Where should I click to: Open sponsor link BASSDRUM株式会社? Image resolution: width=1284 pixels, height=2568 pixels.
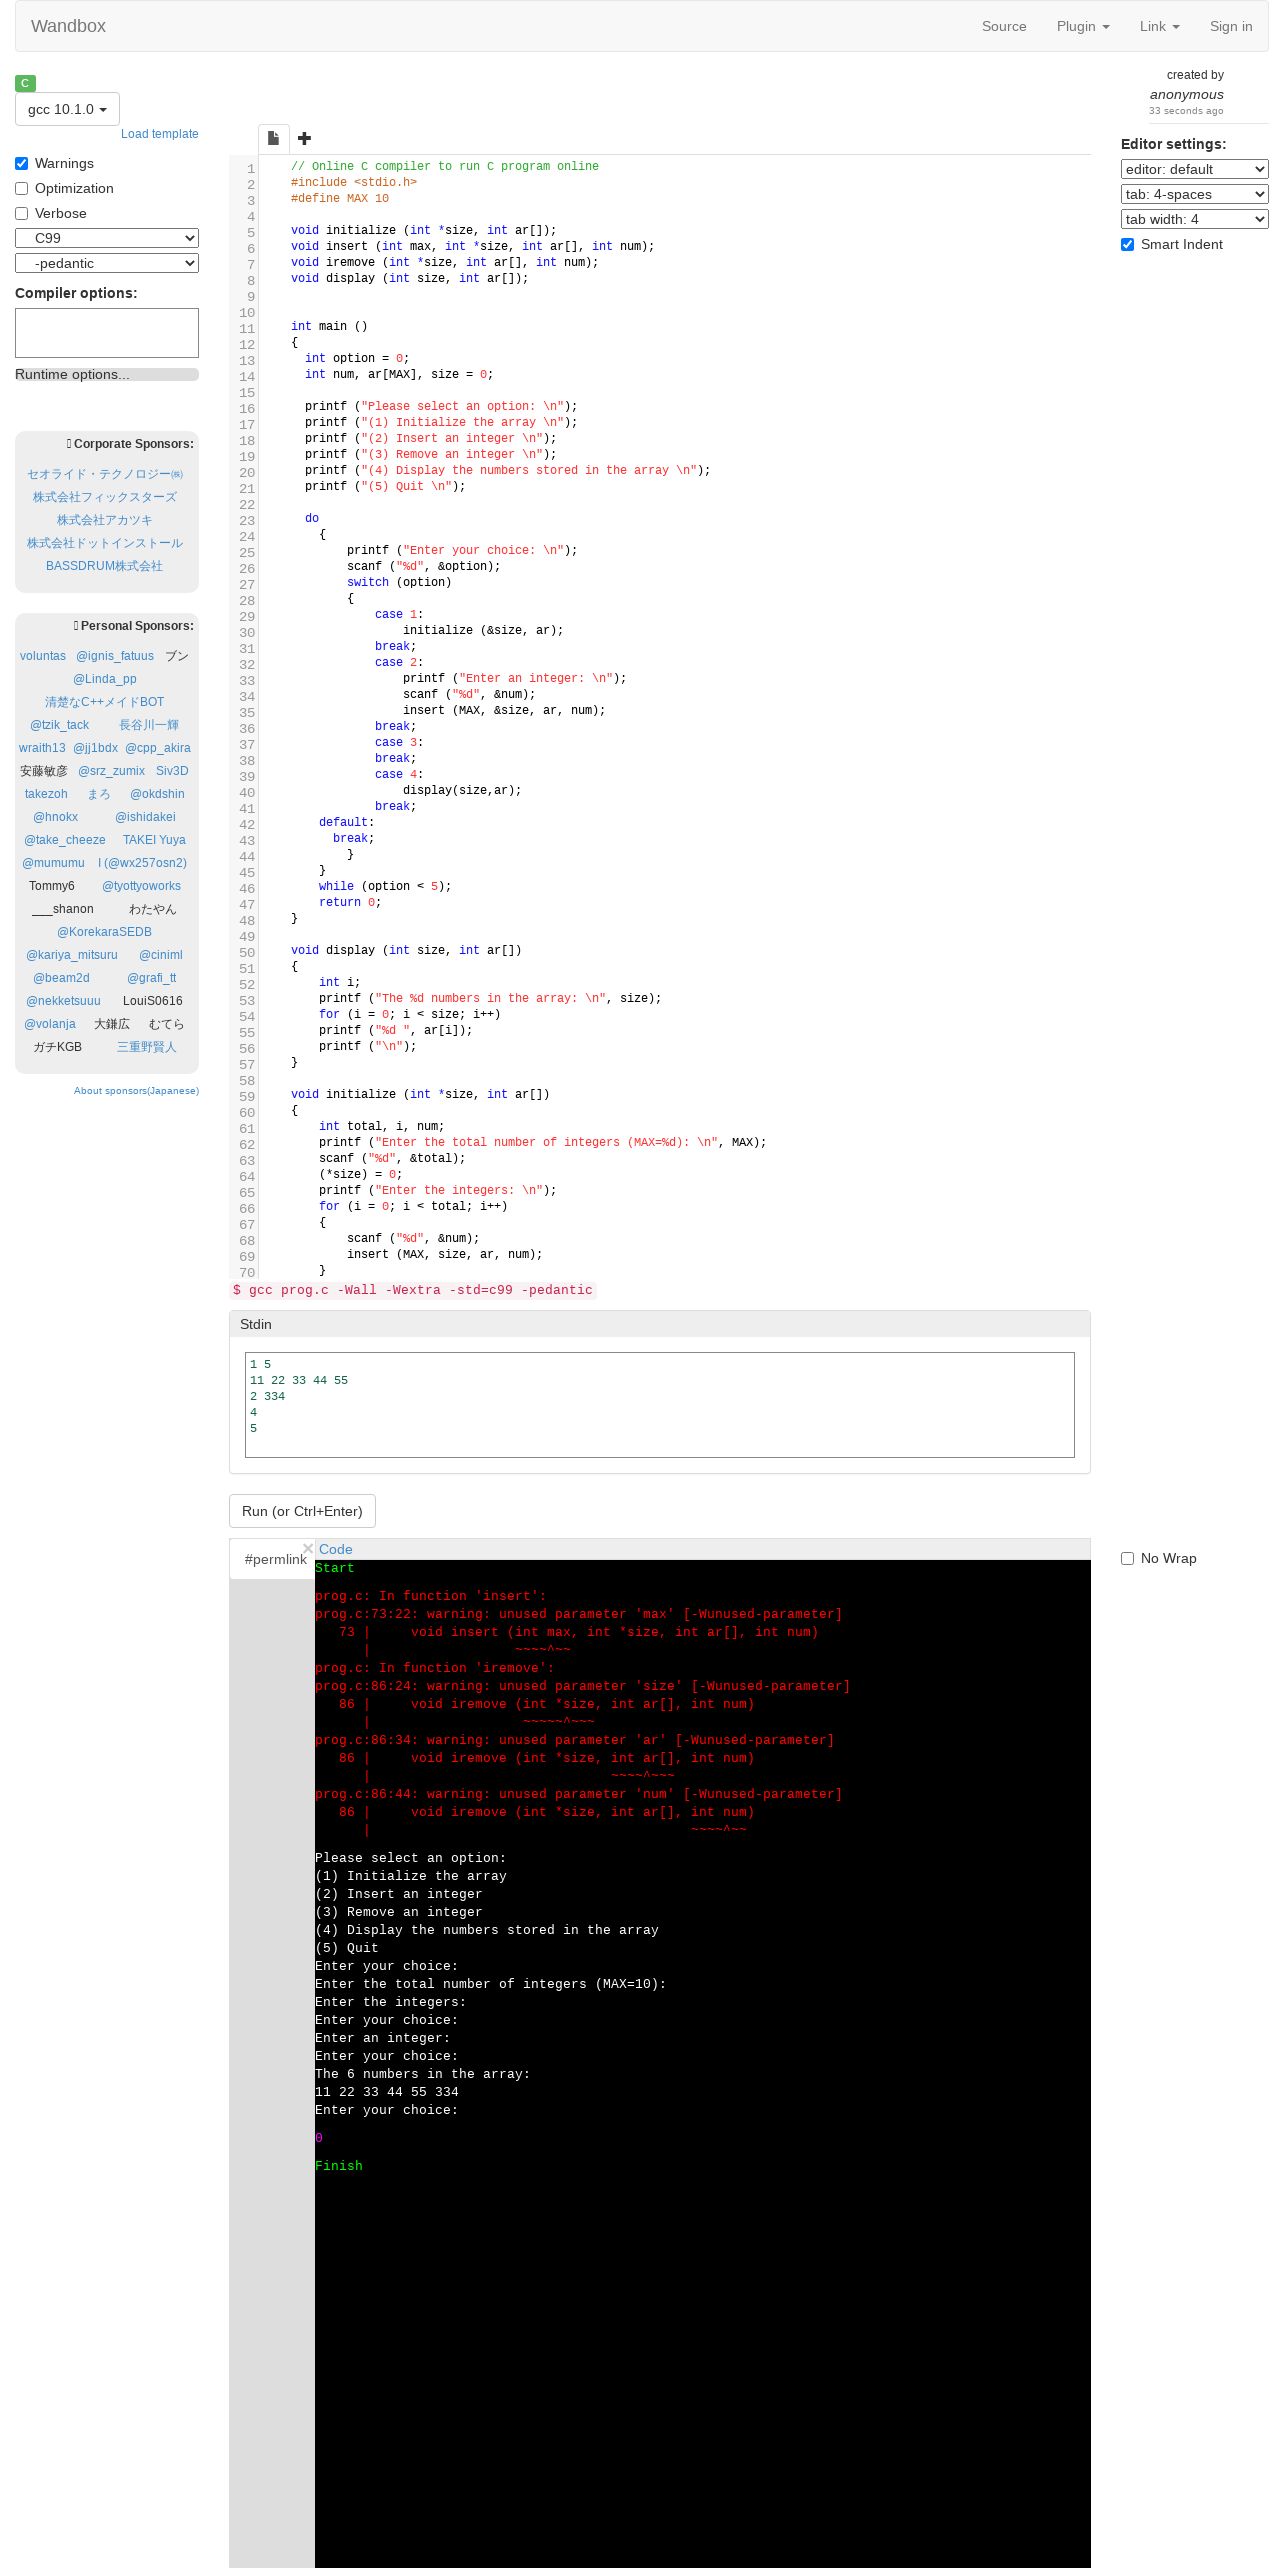pos(104,566)
